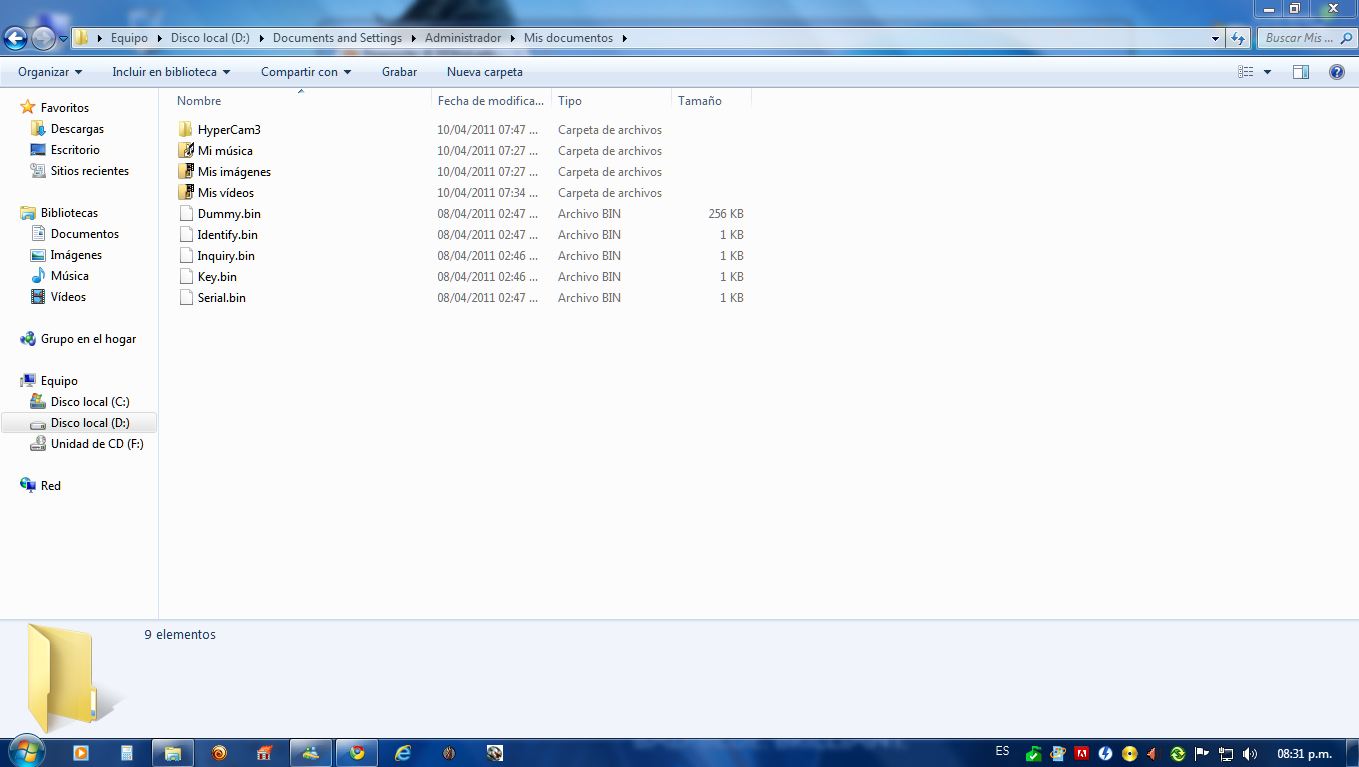The image size is (1359, 767).
Task: Open the recent pages arrow beside Forward
Action: [63, 39]
